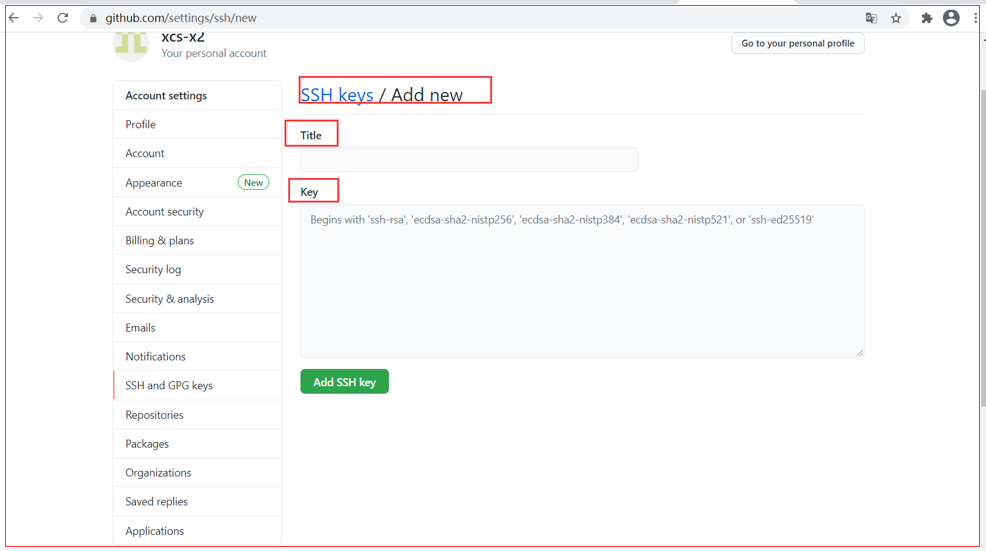Click the page vertical scrollbar

point(982,248)
